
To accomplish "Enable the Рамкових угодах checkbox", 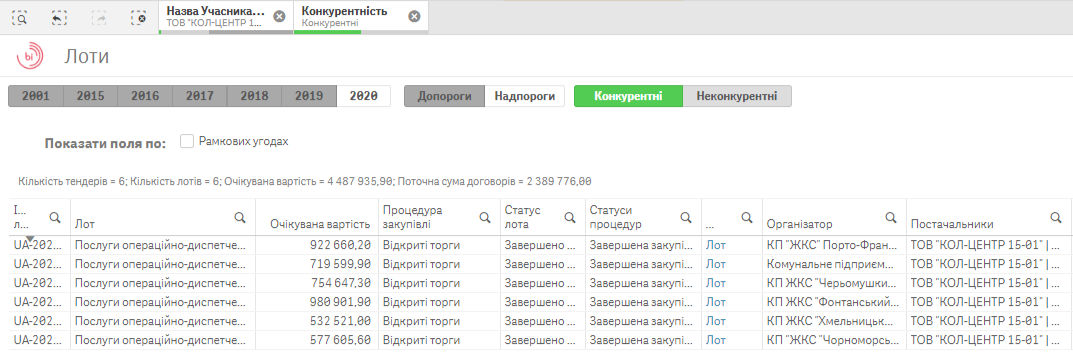I will (x=187, y=142).
